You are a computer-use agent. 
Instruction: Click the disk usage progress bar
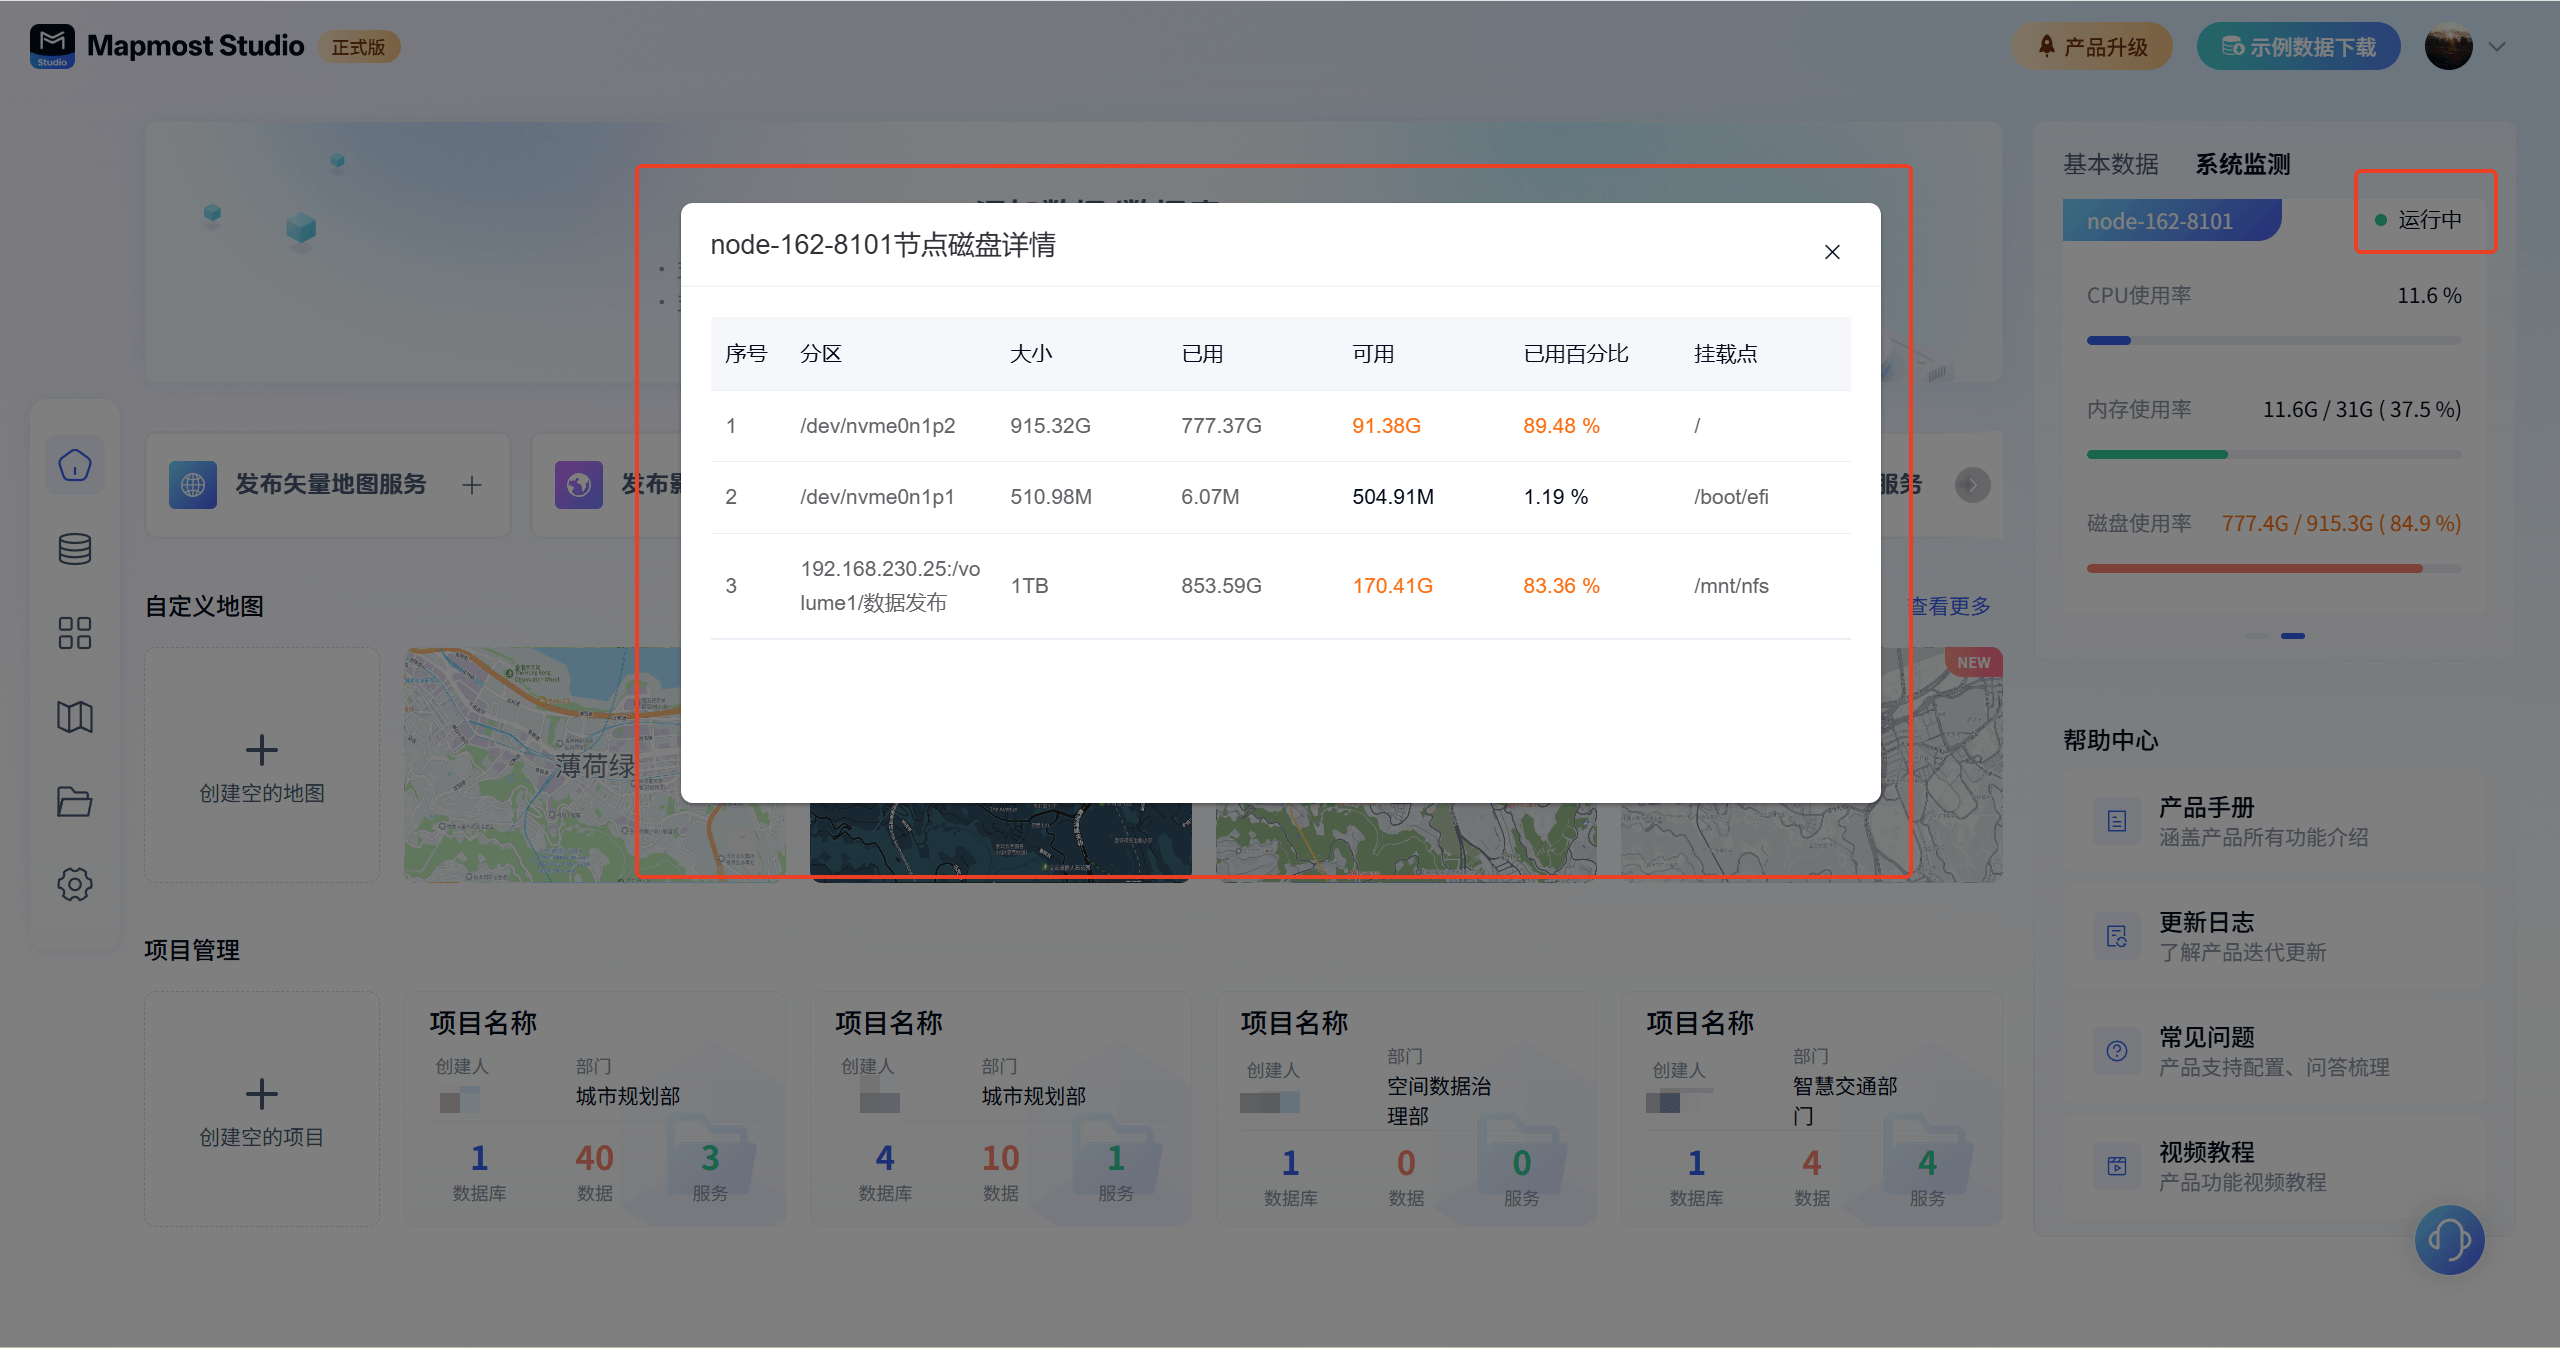click(x=2272, y=568)
